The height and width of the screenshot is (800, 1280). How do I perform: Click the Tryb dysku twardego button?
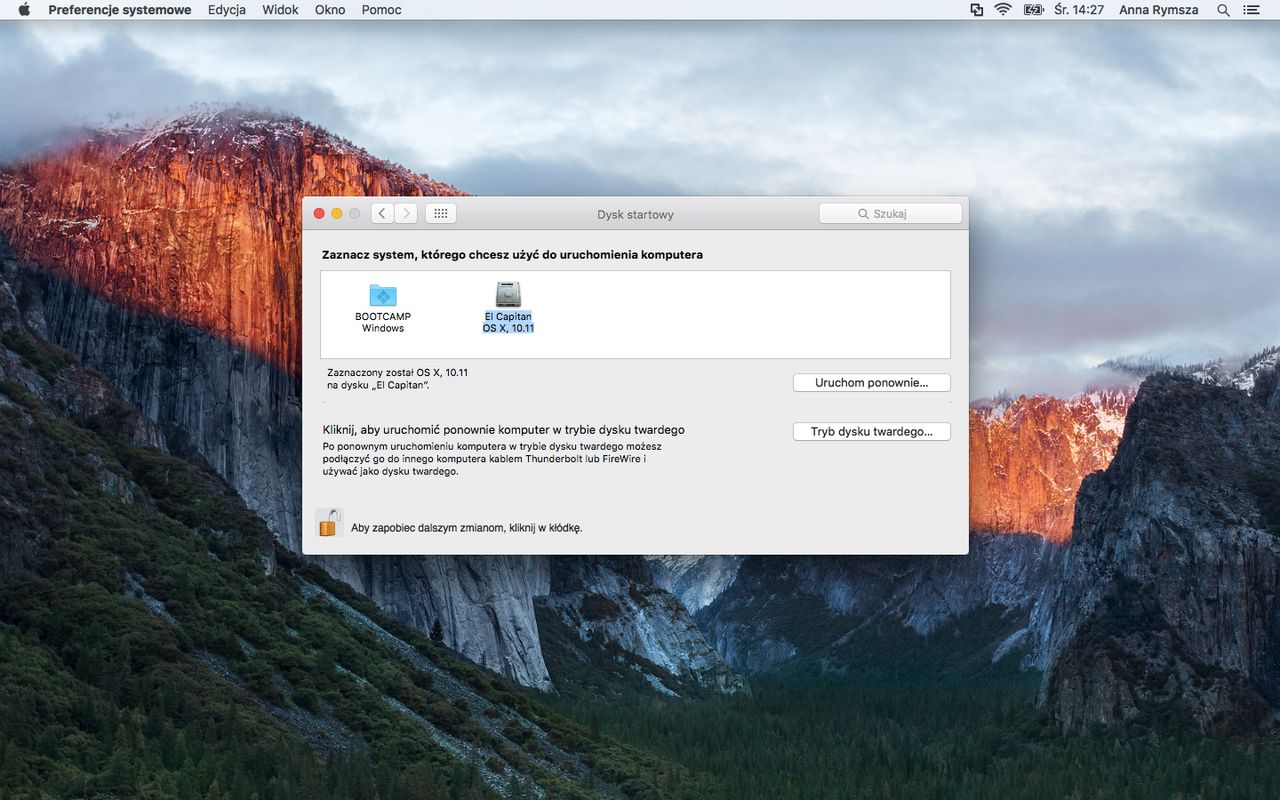pos(871,432)
